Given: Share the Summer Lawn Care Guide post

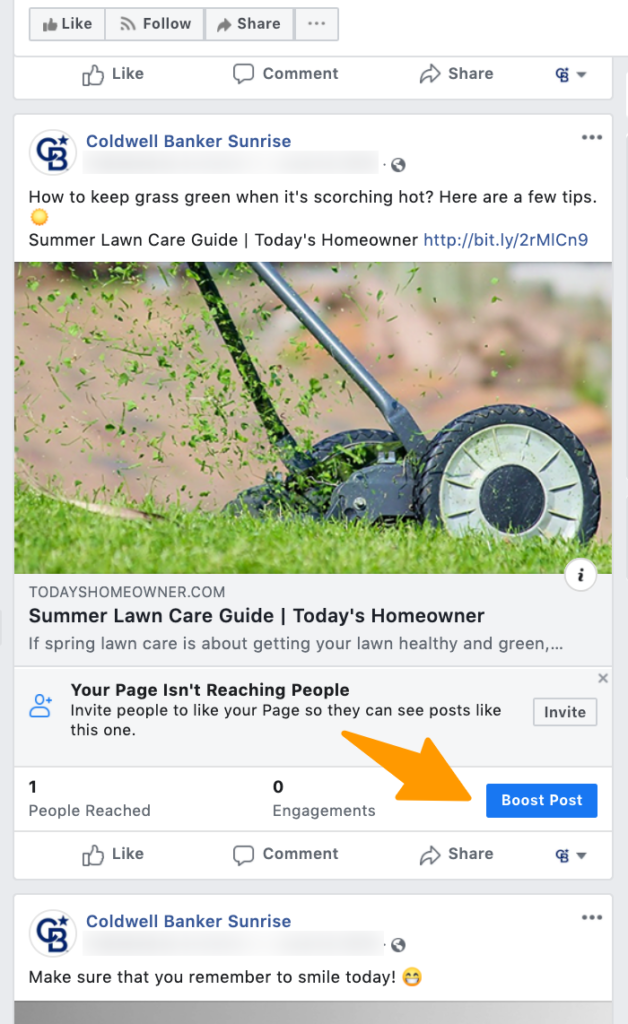Looking at the screenshot, I should click(x=456, y=854).
